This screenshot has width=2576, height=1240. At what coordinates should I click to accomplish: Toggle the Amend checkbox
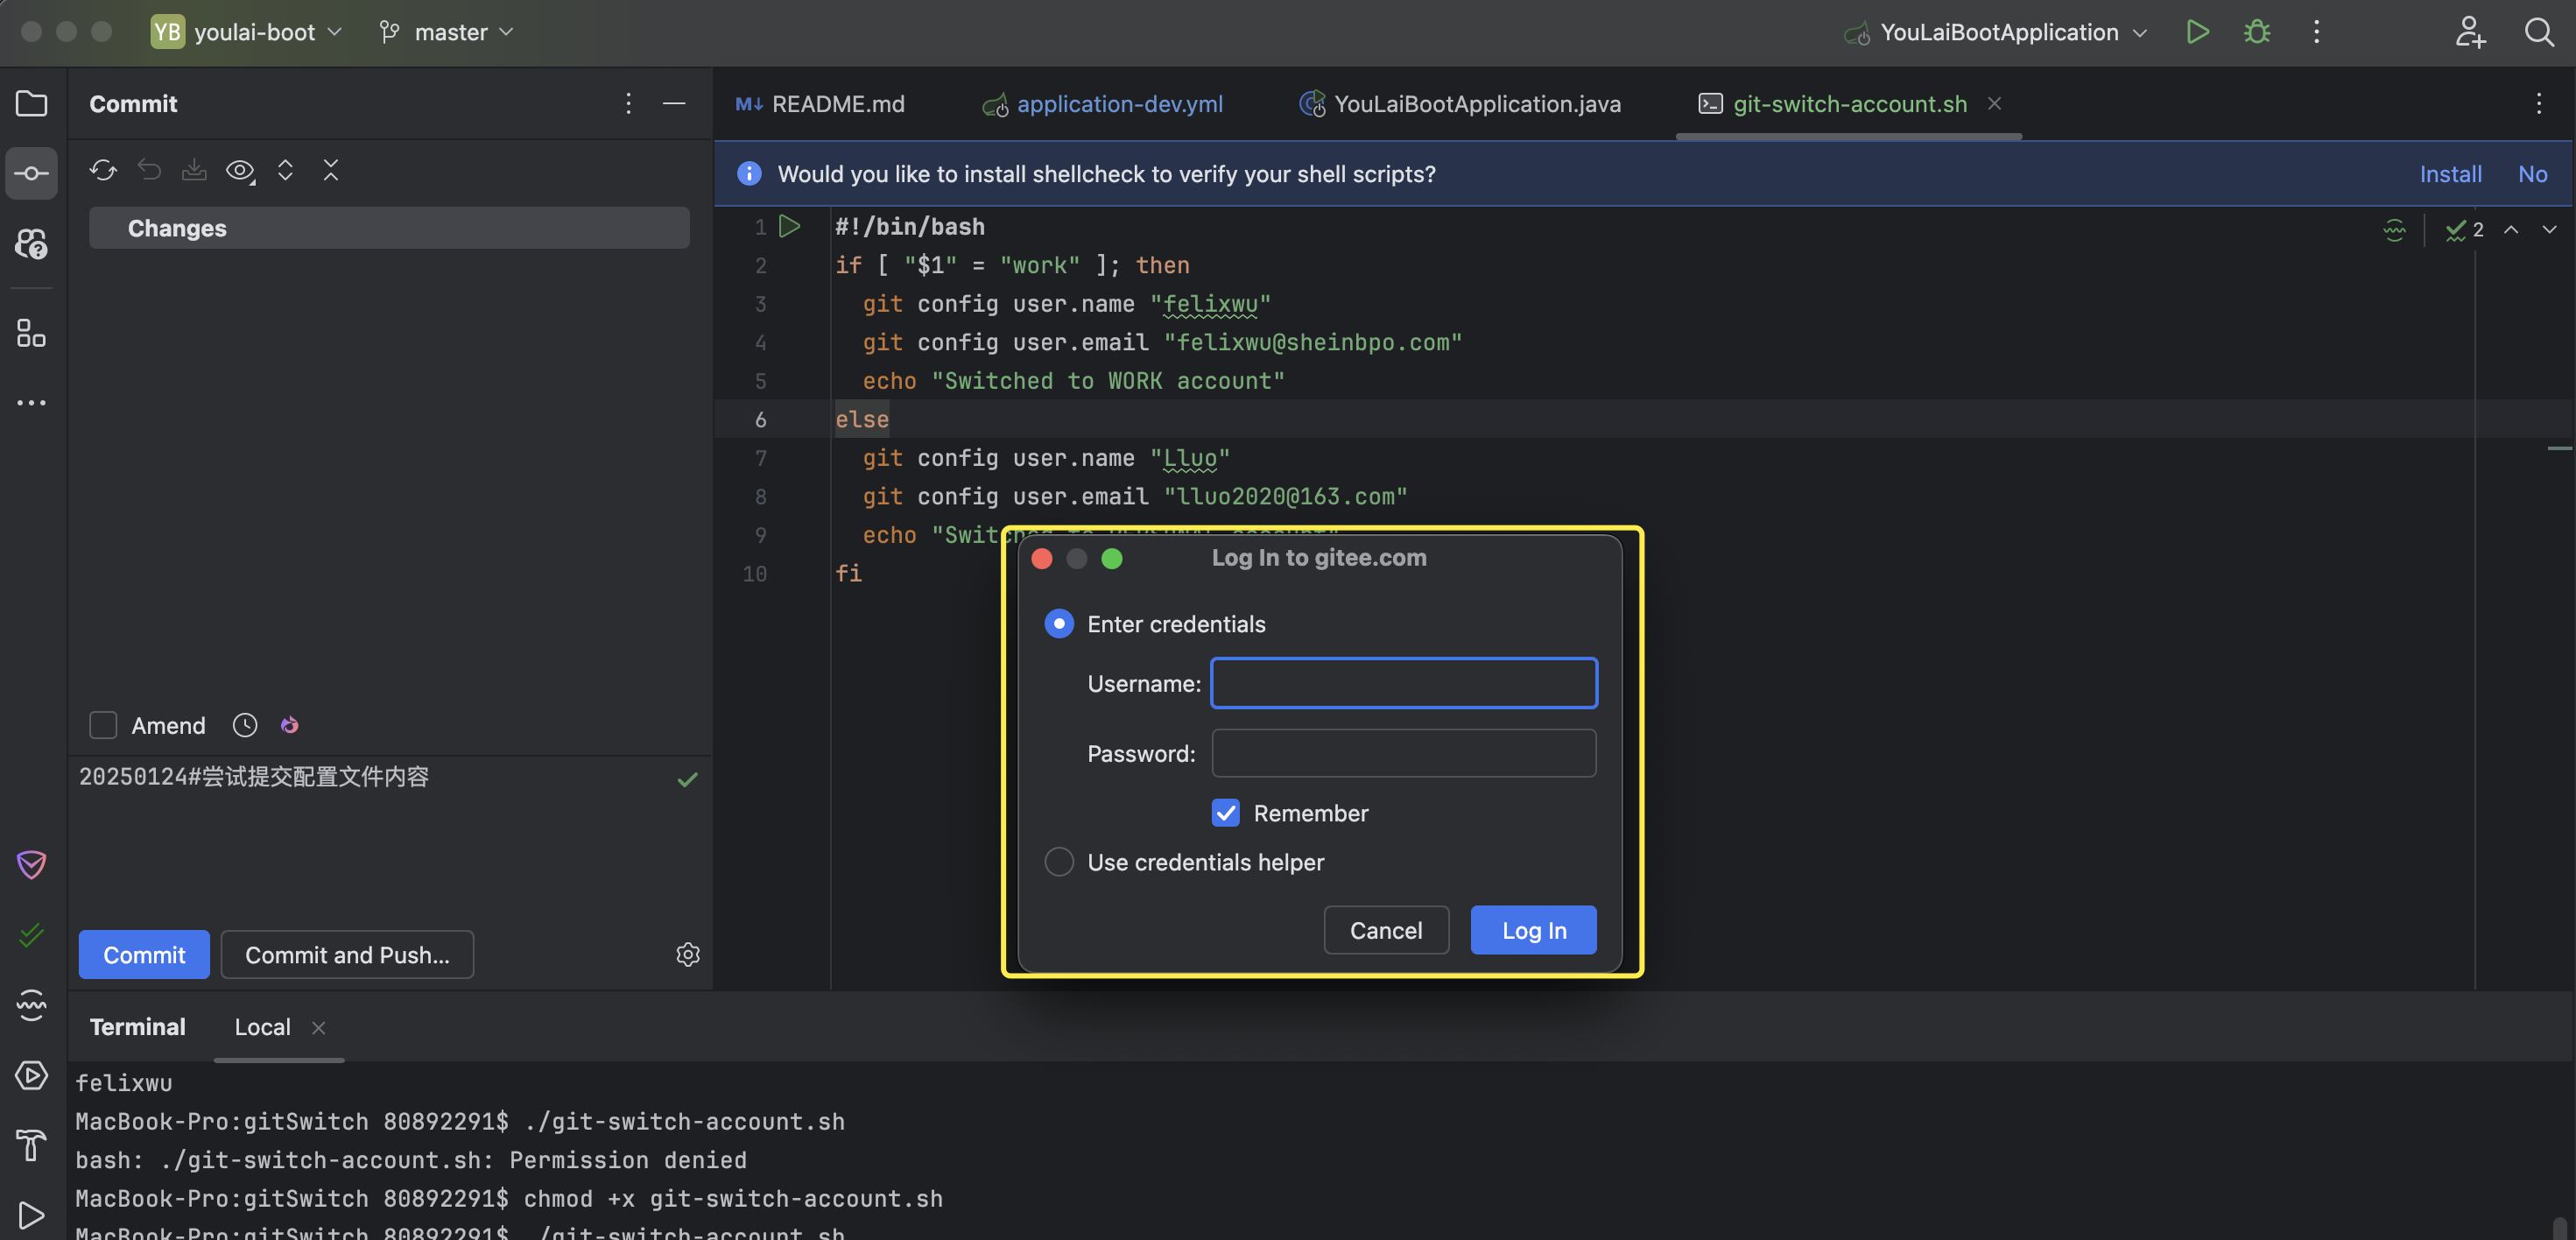(x=103, y=725)
